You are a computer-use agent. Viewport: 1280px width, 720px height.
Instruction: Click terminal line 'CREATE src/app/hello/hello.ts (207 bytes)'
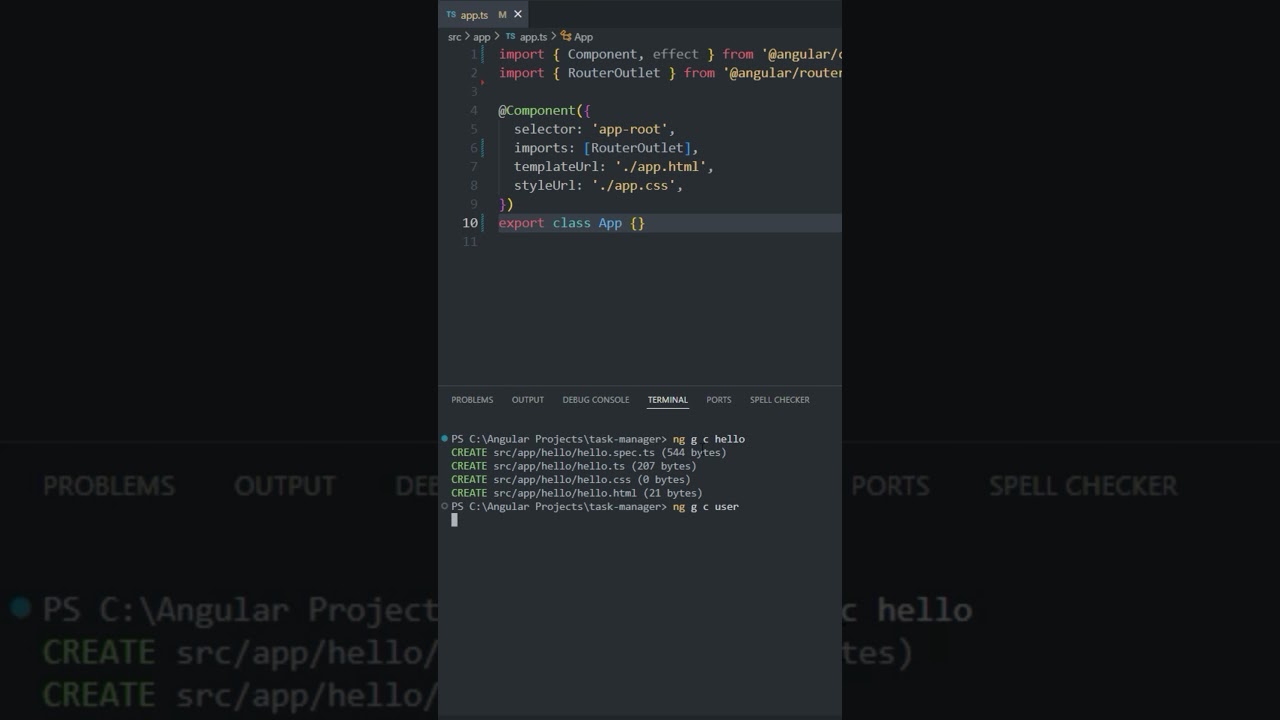(574, 466)
